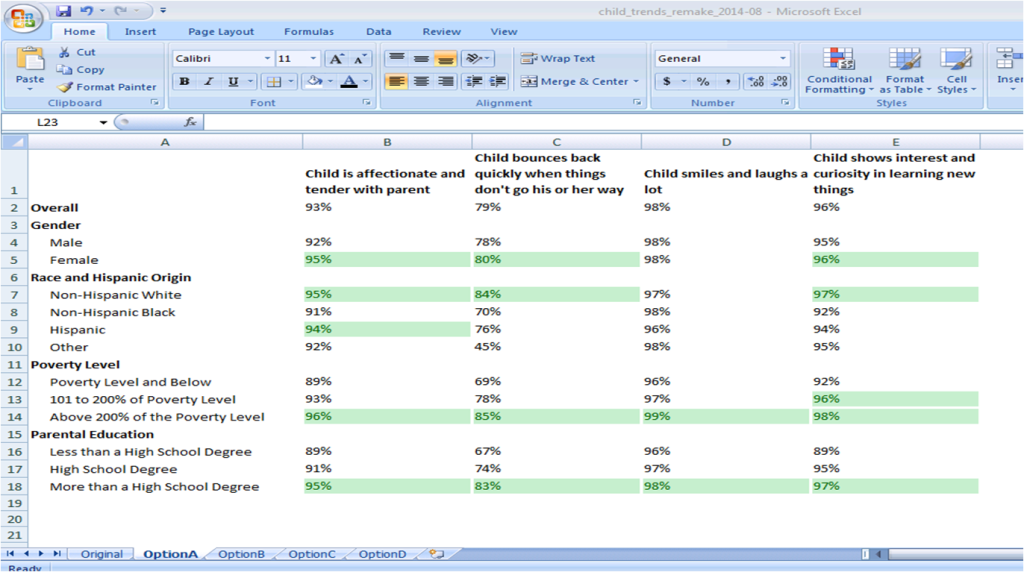Align text right
1024x572 pixels.
point(445,82)
